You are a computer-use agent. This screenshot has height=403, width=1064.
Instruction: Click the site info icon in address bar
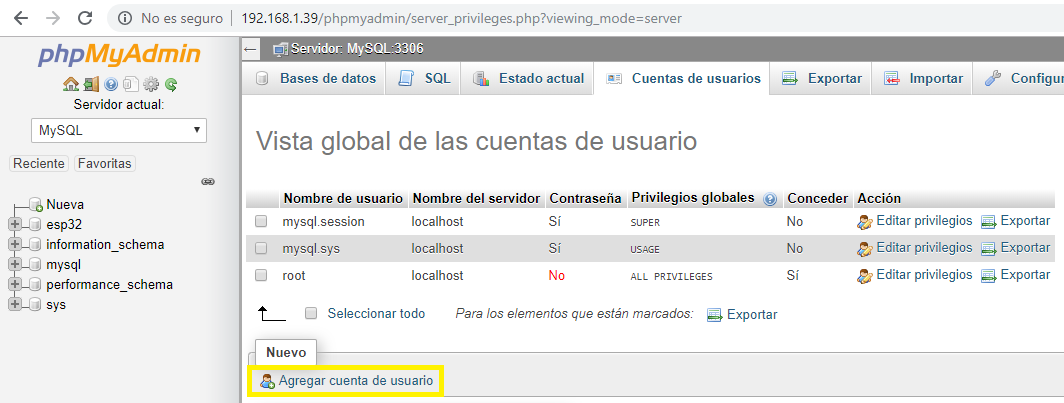124,18
